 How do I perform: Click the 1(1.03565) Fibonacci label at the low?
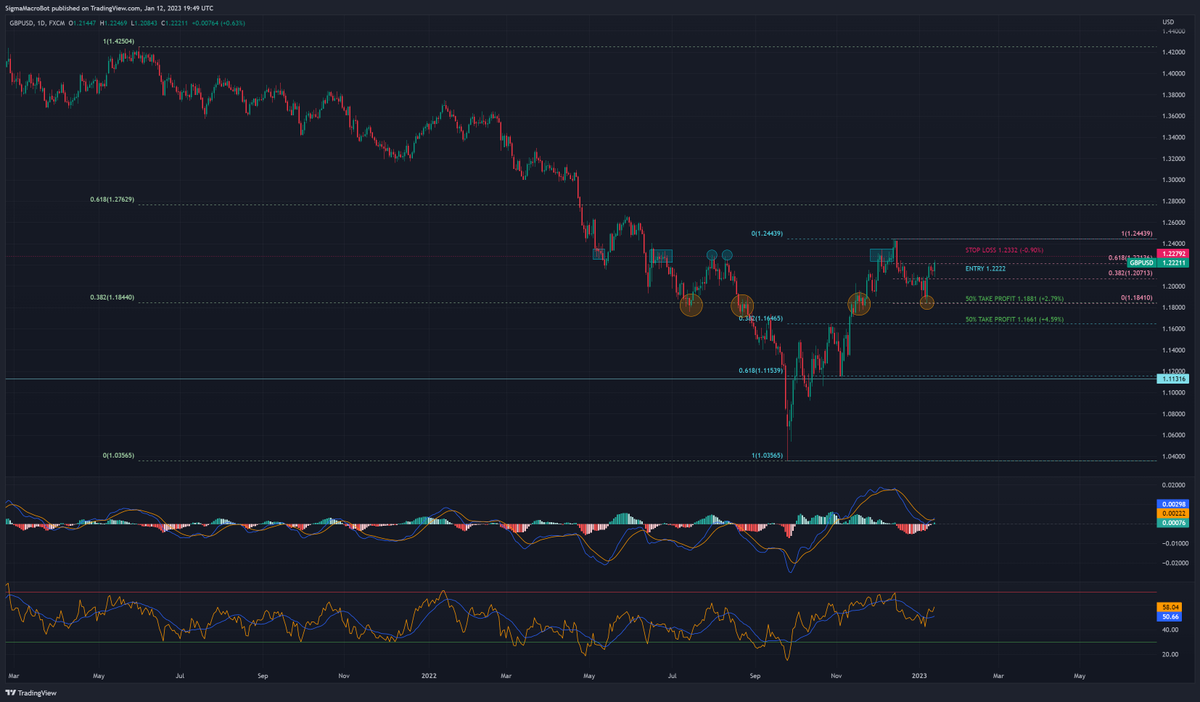[767, 455]
